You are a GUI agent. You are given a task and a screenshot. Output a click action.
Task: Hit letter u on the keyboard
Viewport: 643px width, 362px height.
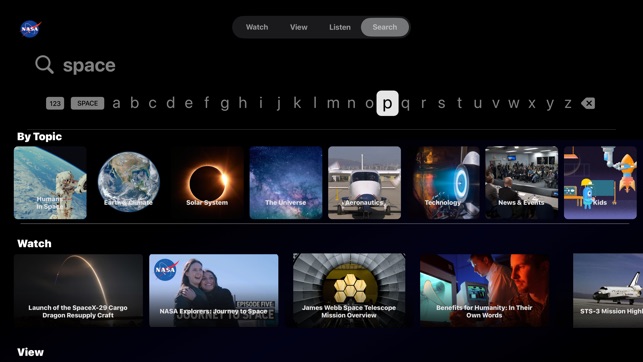click(478, 103)
